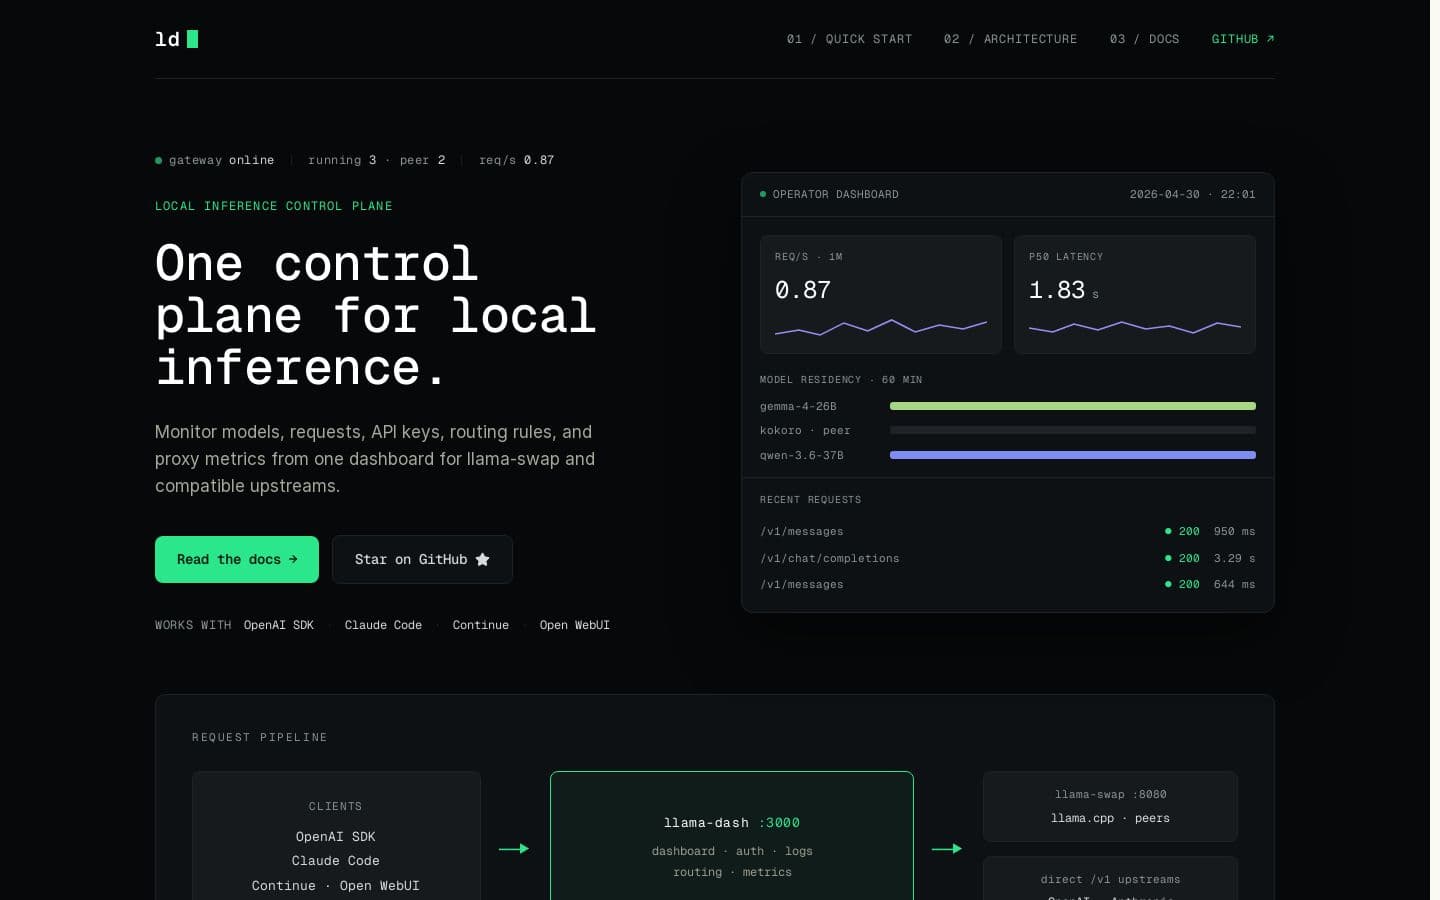This screenshot has width=1440, height=900.
Task: Go to the Architecture nav section
Action: click(x=1010, y=39)
